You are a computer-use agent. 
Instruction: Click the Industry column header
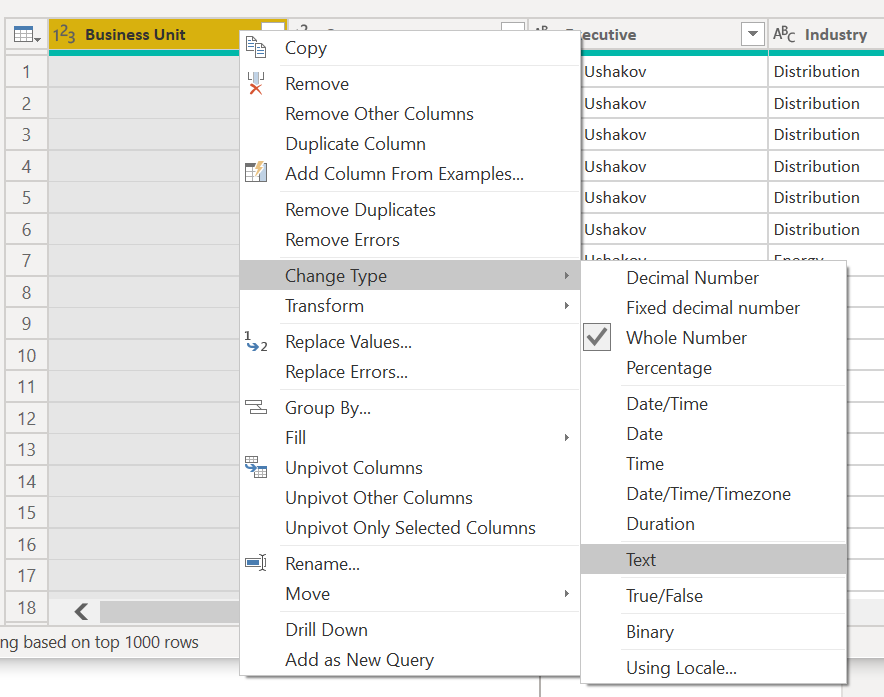(x=835, y=35)
